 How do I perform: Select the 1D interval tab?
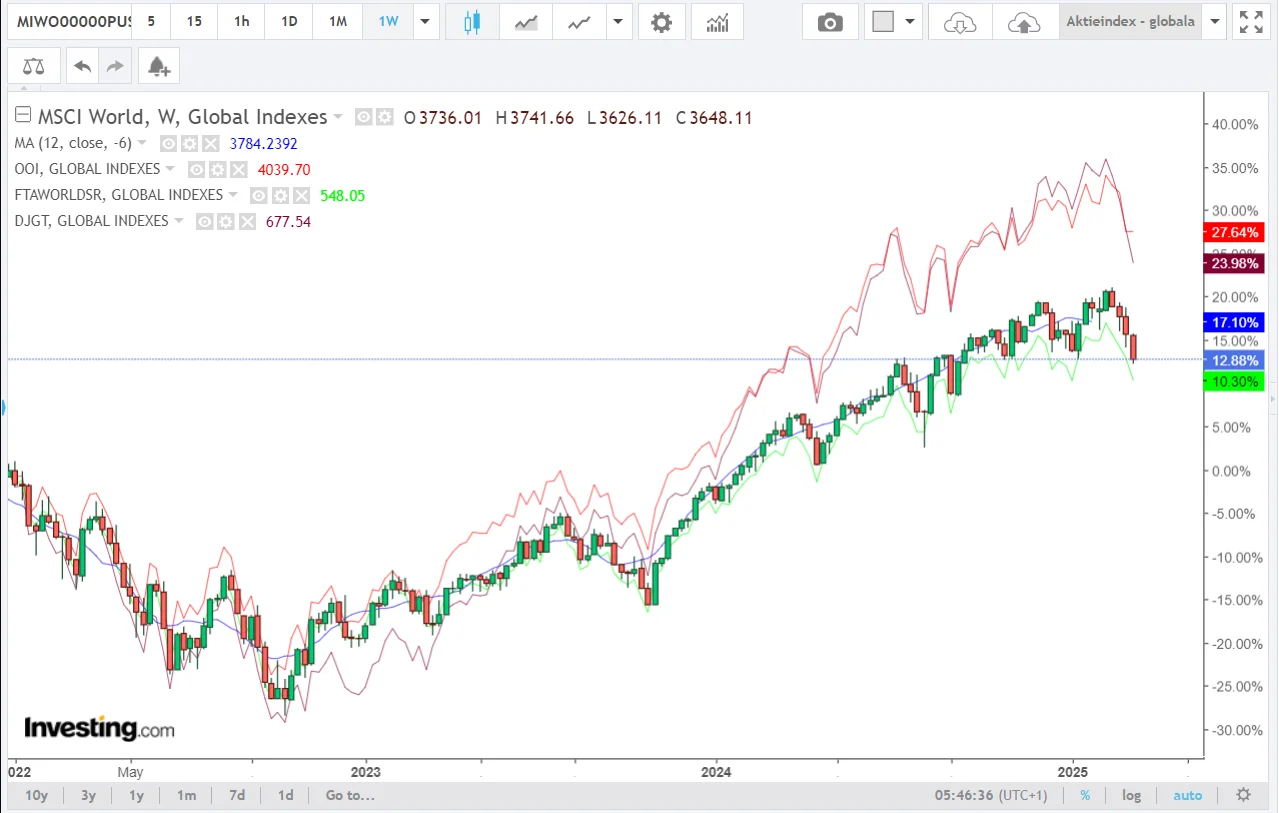pos(289,22)
